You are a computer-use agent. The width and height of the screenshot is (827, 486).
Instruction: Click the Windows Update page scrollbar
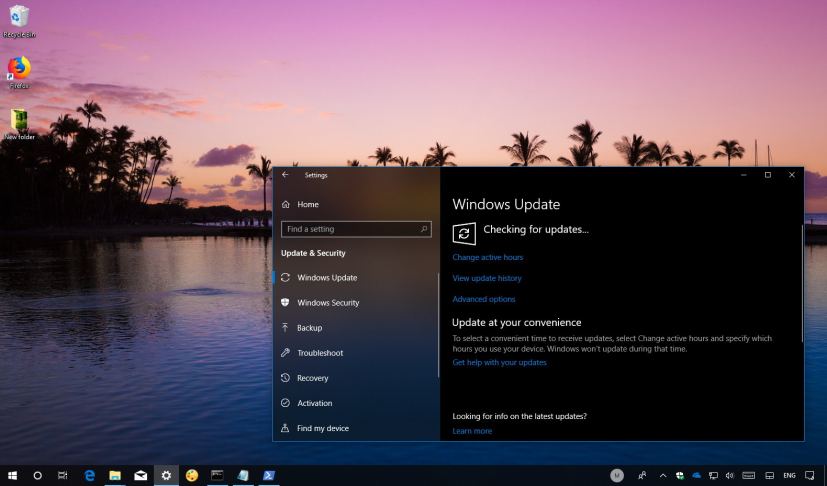(x=802, y=283)
